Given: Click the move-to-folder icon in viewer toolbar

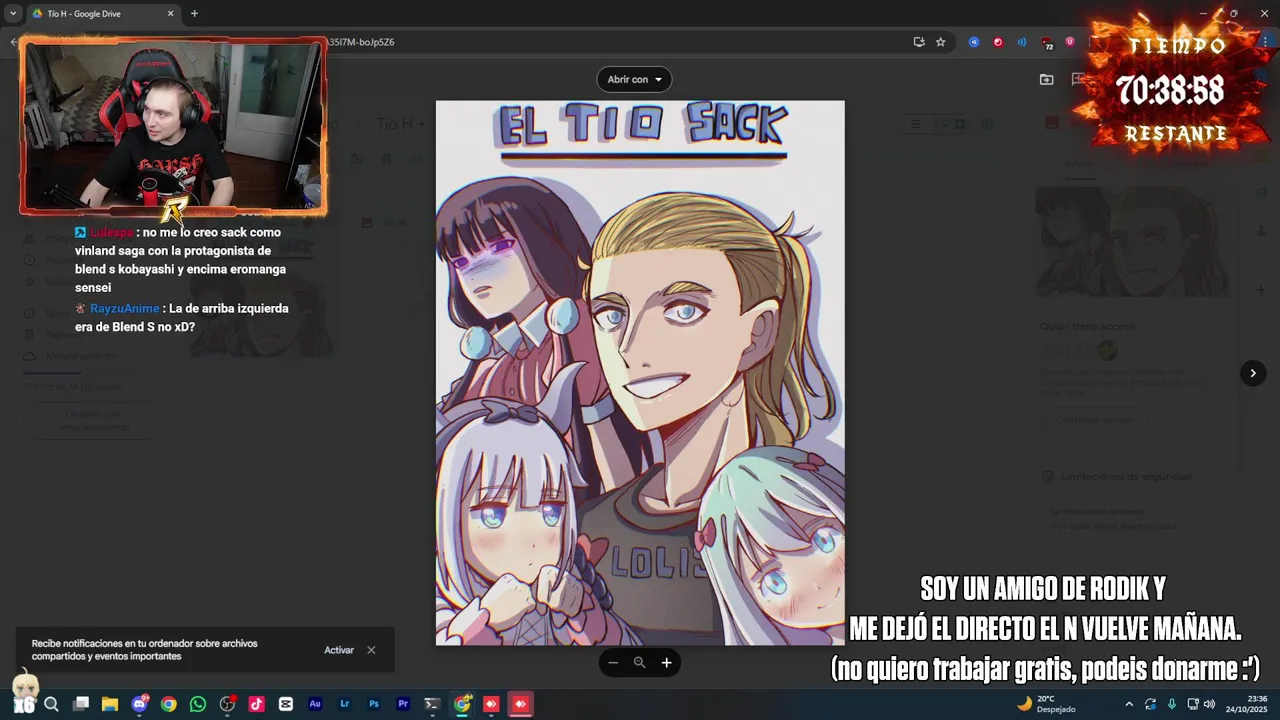Looking at the screenshot, I should 1046,79.
